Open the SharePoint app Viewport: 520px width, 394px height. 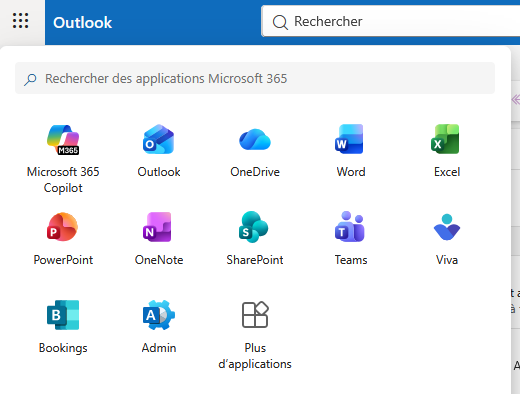click(255, 238)
